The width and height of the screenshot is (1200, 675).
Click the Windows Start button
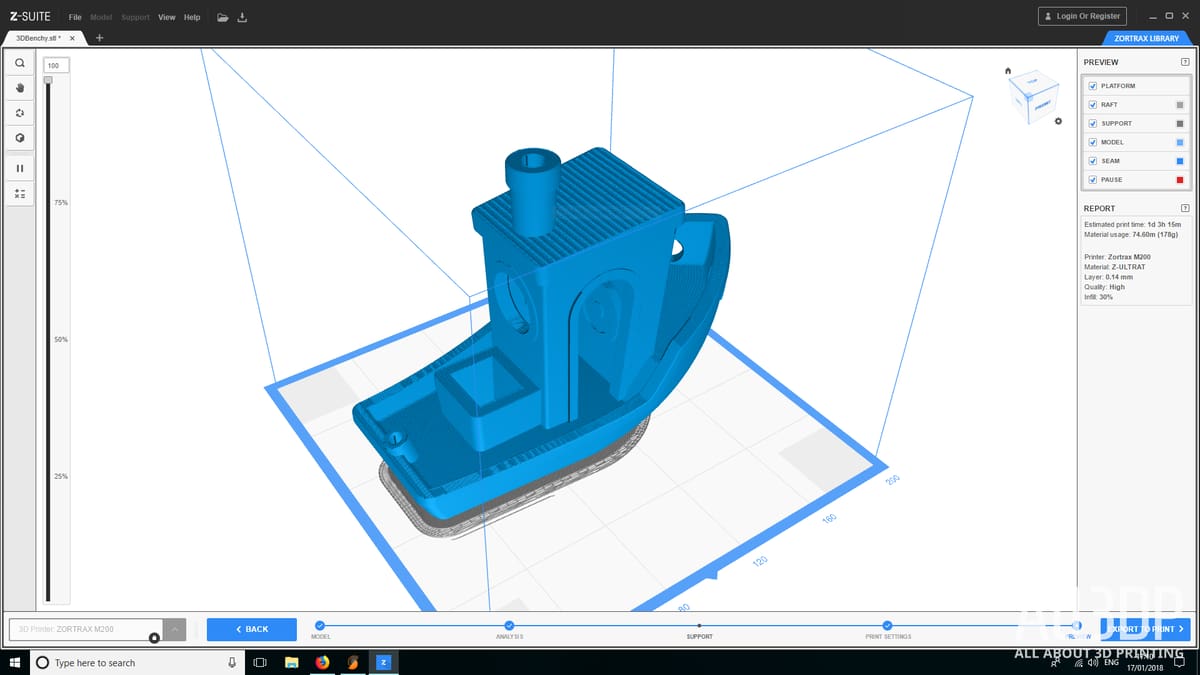pos(14,662)
